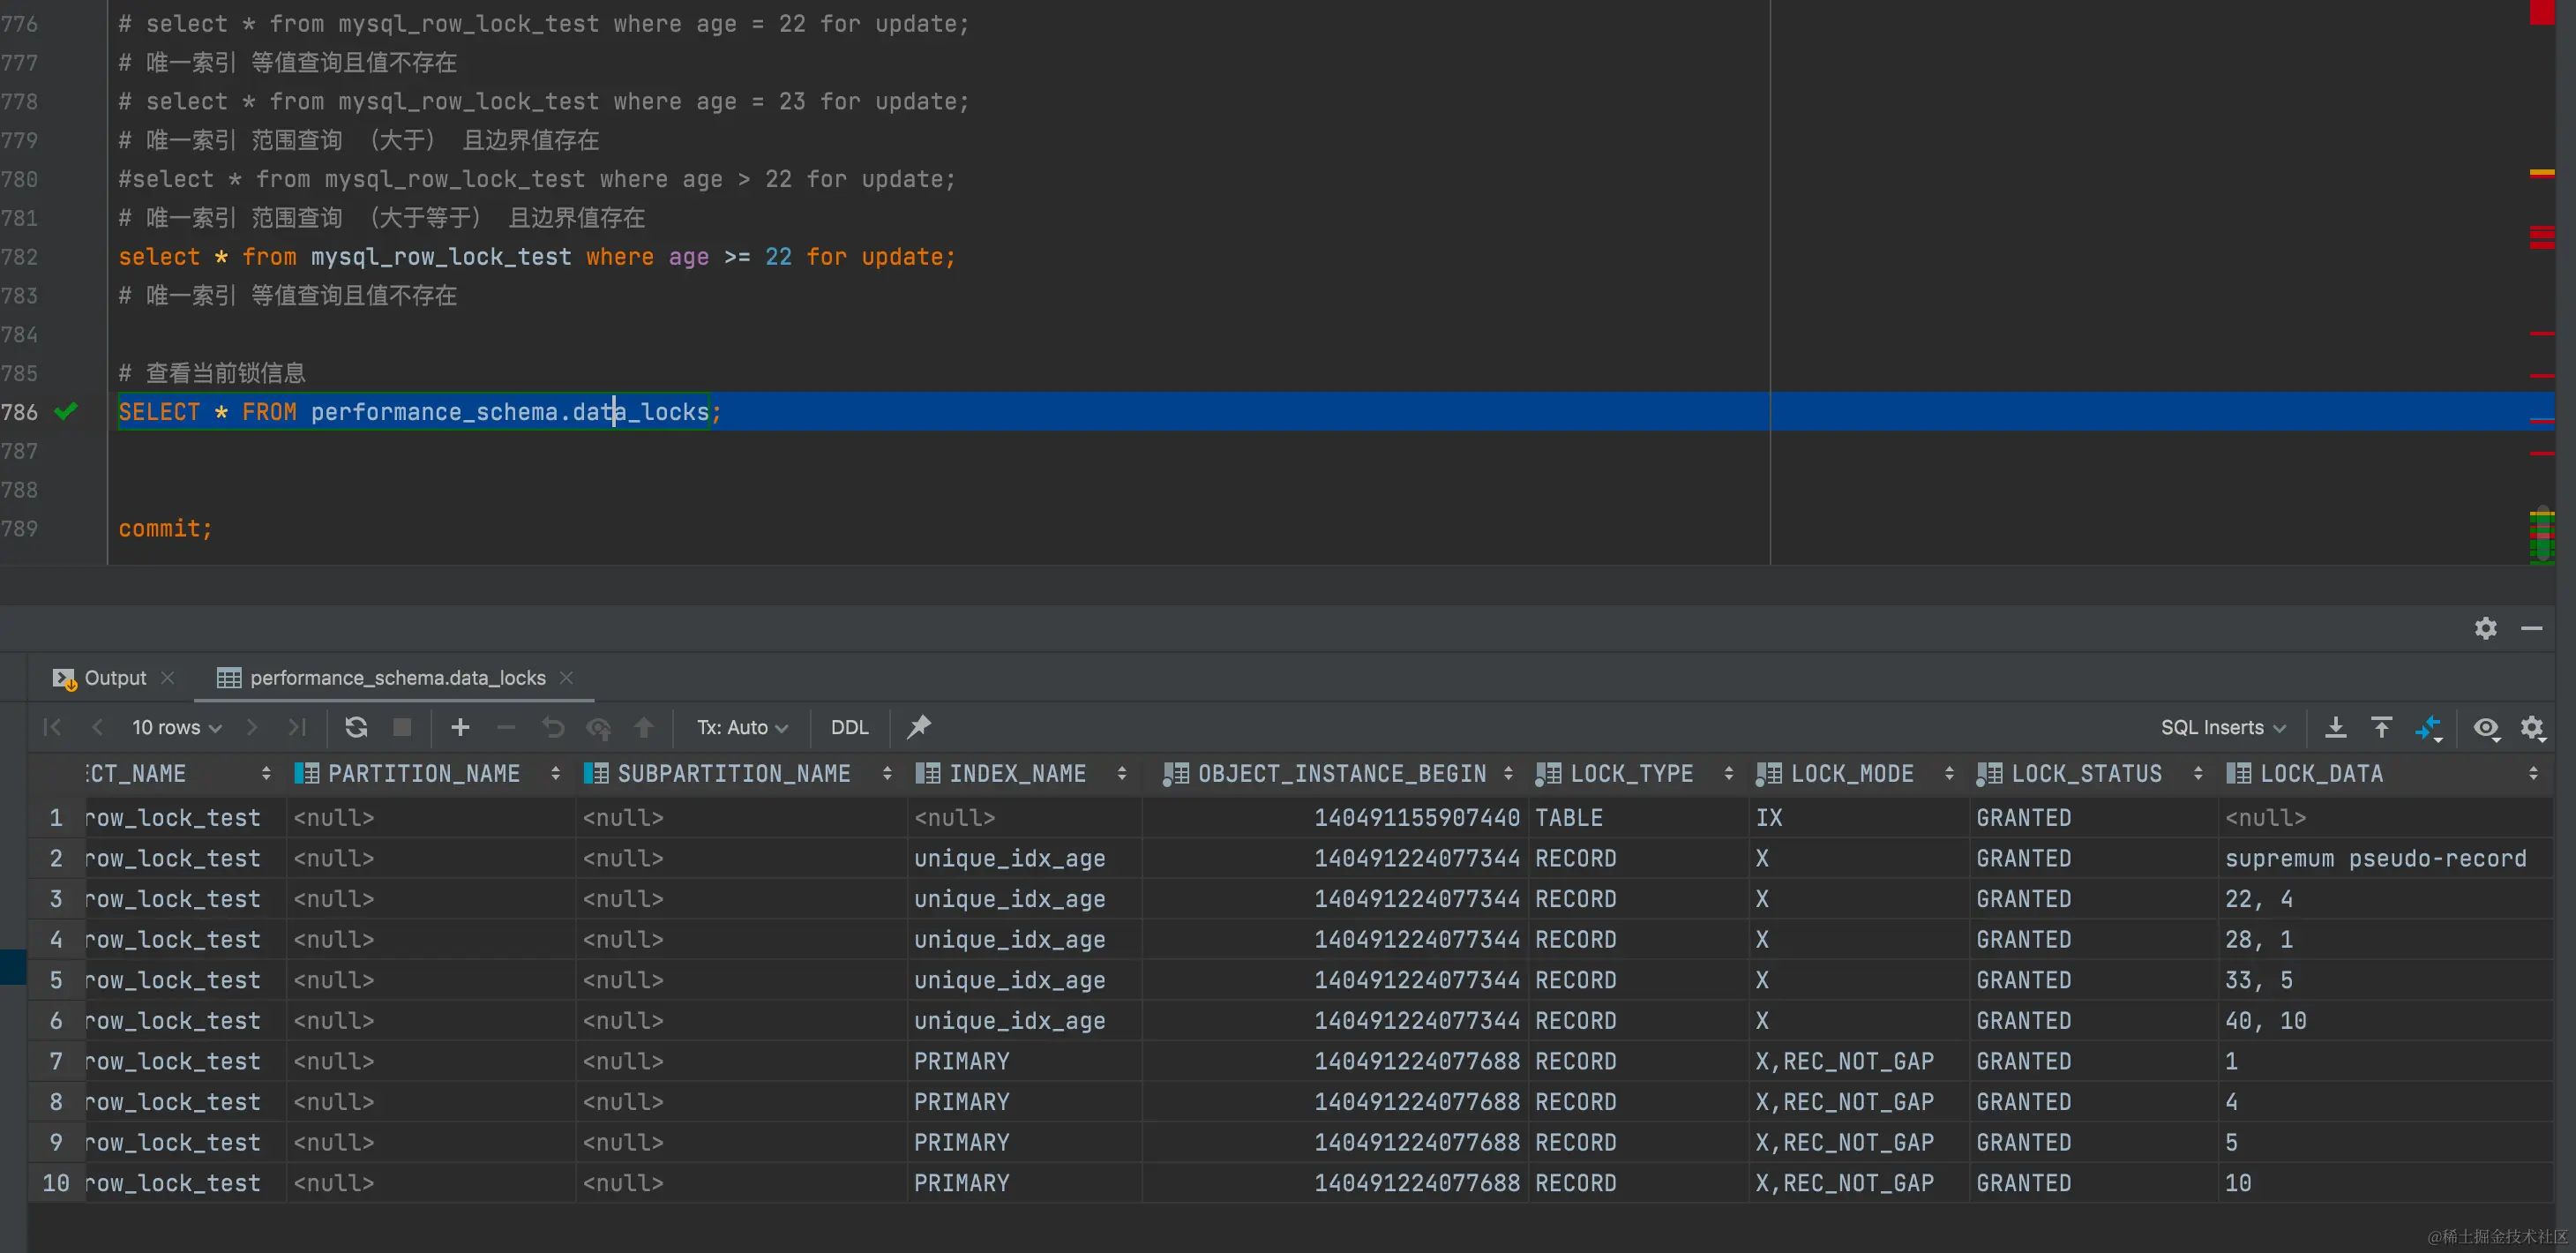This screenshot has width=2576, height=1253.
Task: Click the Reload Page refresh icon
Action: tap(356, 727)
